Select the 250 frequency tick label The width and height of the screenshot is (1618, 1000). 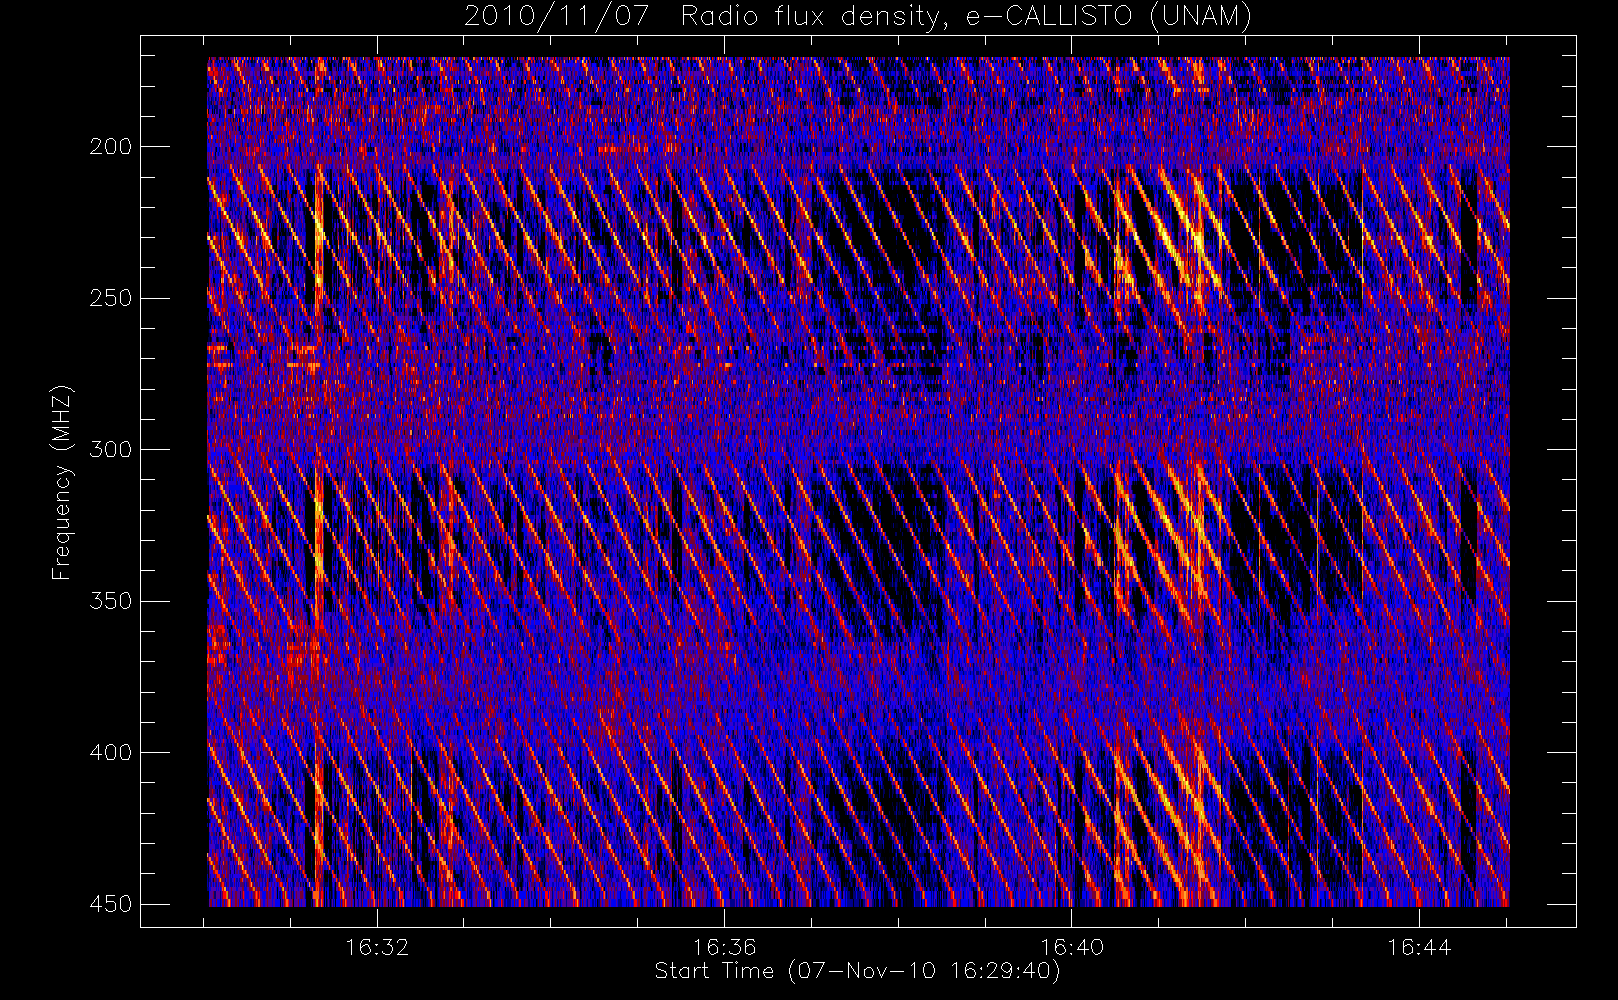(x=111, y=298)
